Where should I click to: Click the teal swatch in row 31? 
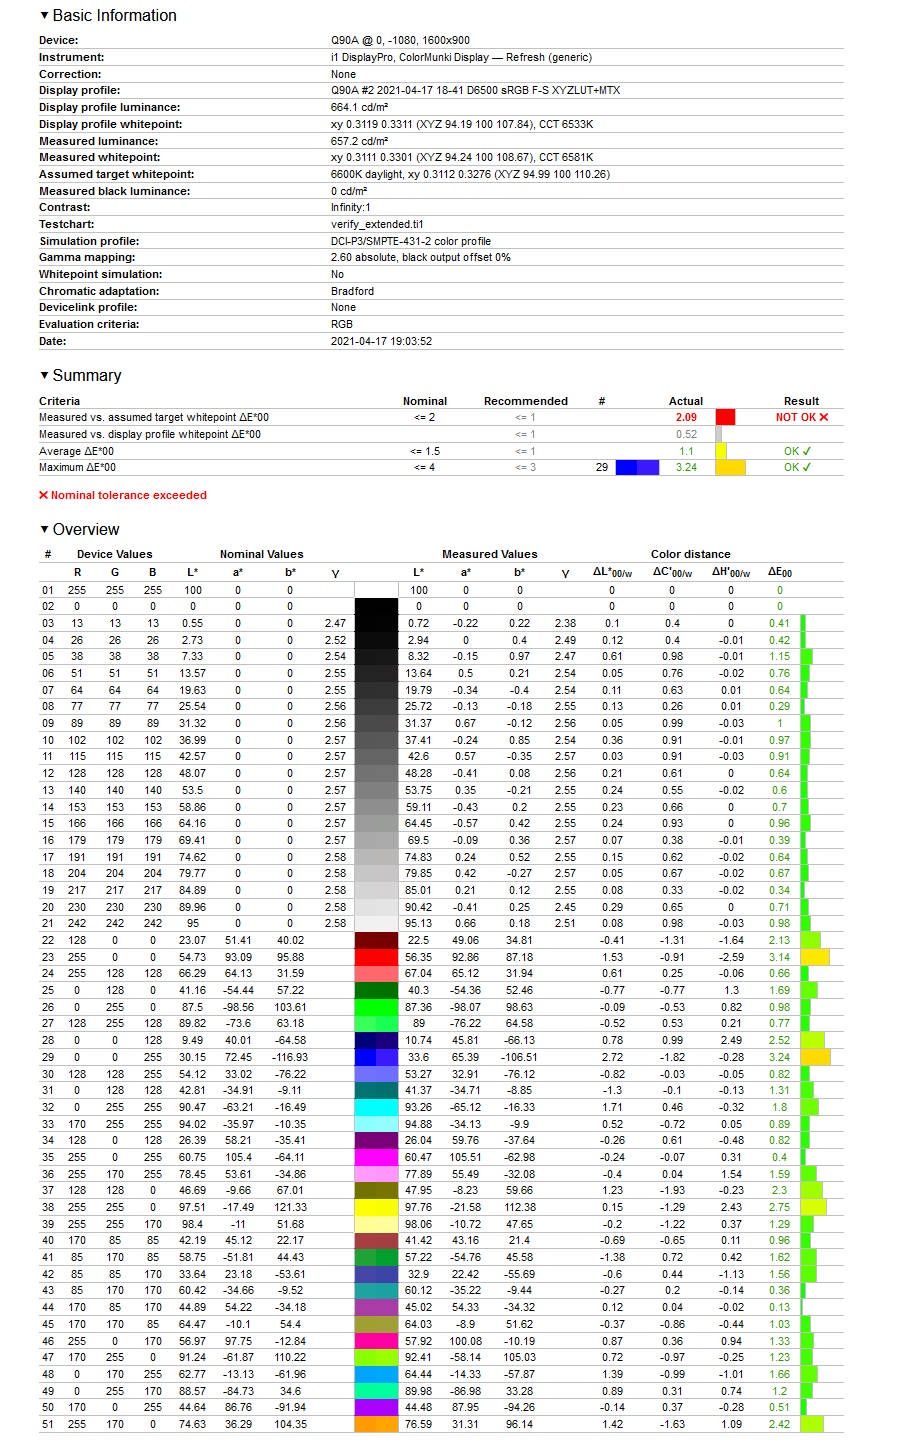point(376,1090)
